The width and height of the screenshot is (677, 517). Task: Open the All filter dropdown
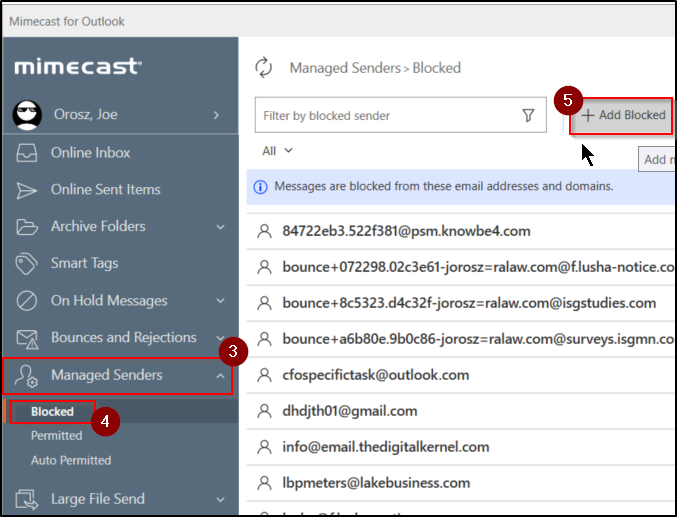point(277,151)
